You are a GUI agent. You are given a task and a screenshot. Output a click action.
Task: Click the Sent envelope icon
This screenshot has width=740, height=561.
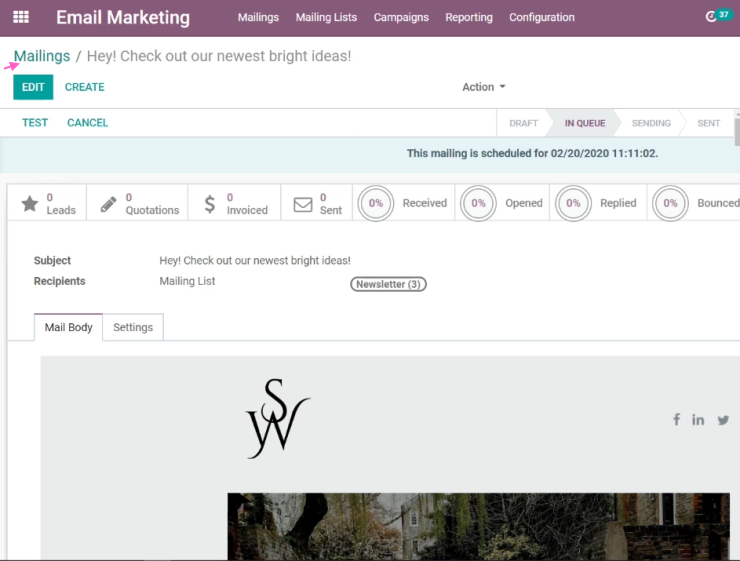click(x=303, y=204)
